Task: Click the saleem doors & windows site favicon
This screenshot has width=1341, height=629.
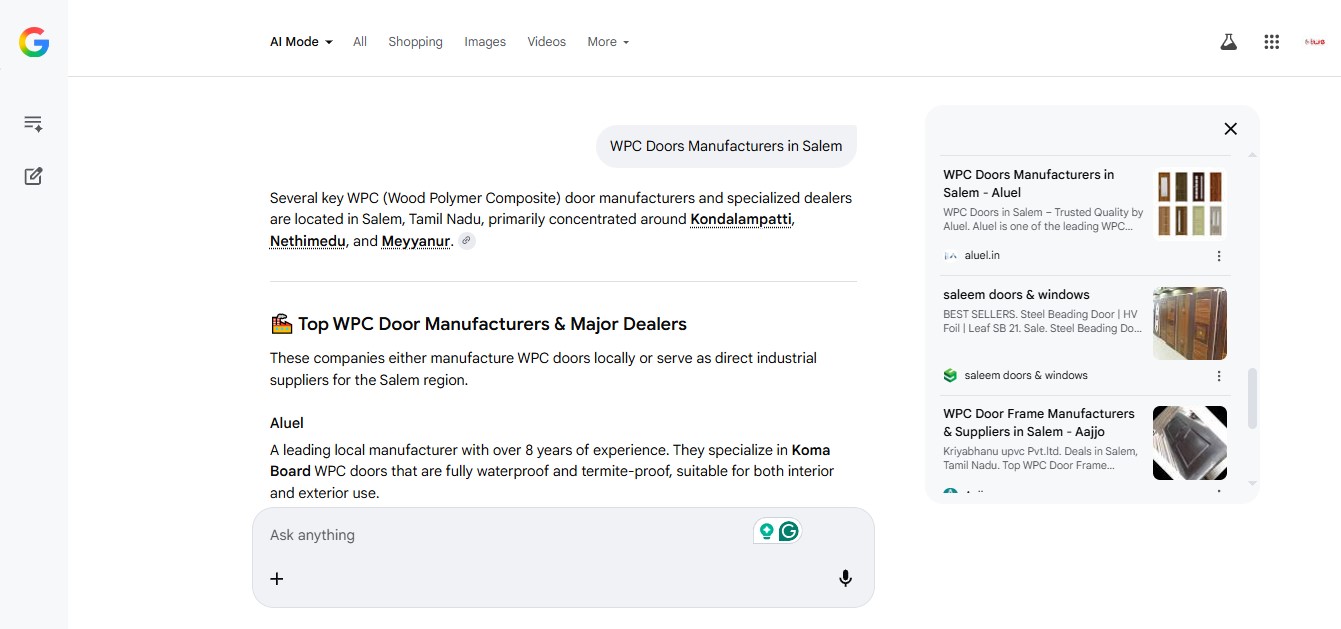Action: pos(950,376)
